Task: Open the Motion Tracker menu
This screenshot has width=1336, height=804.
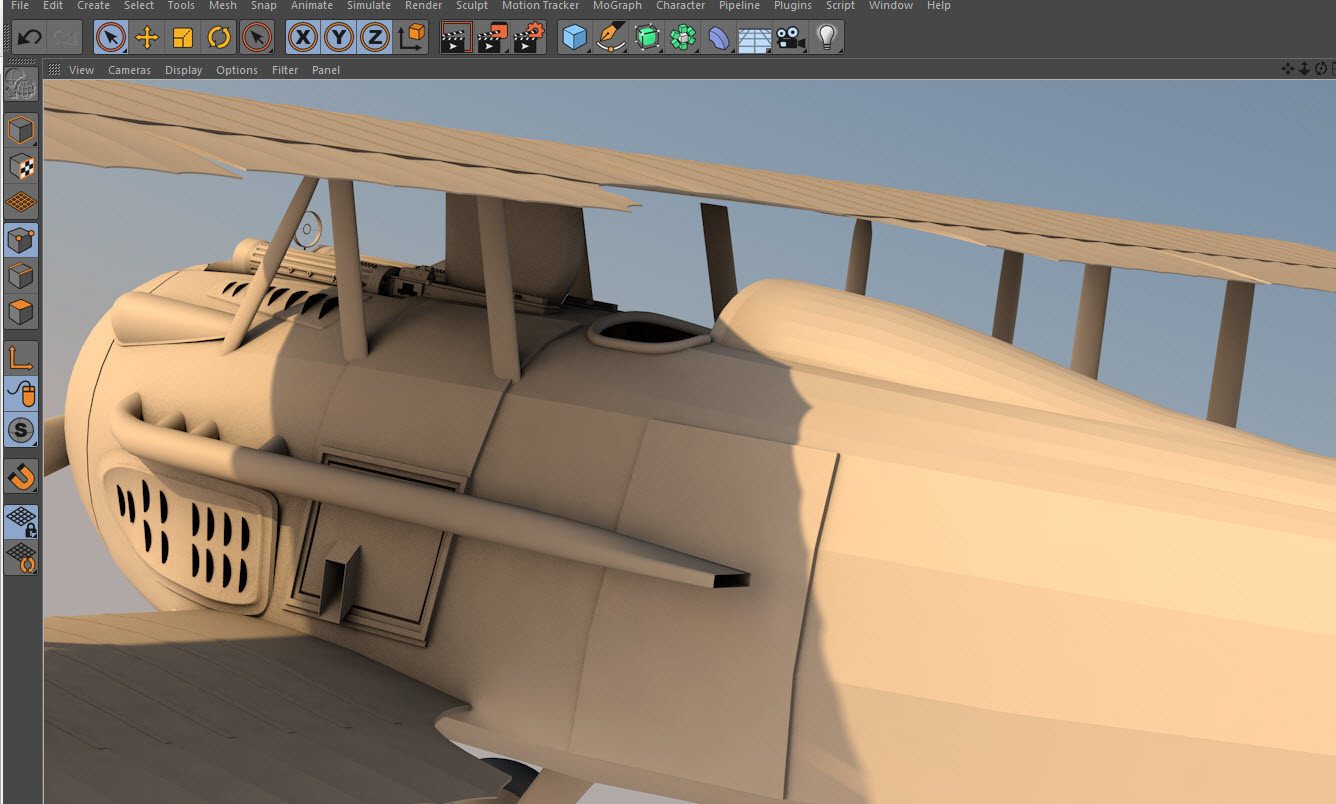Action: click(x=540, y=6)
